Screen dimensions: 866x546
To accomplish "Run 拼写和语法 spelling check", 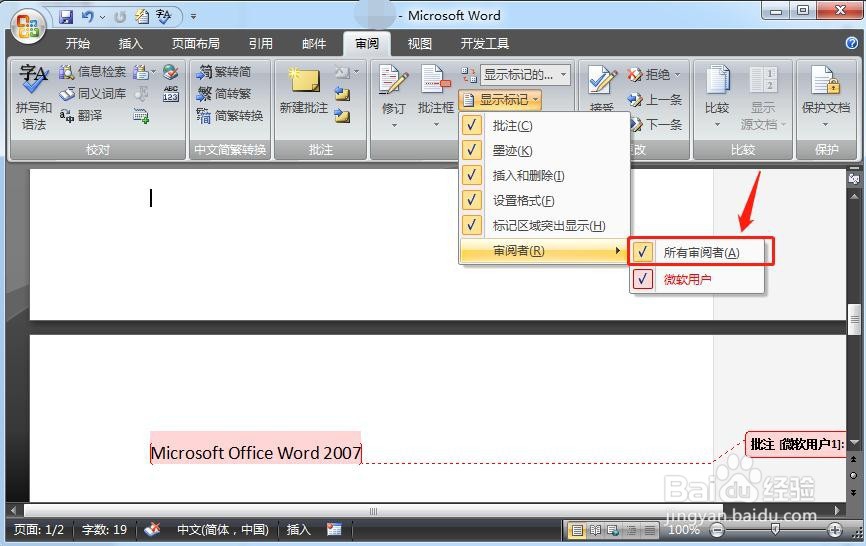I will click(34, 98).
